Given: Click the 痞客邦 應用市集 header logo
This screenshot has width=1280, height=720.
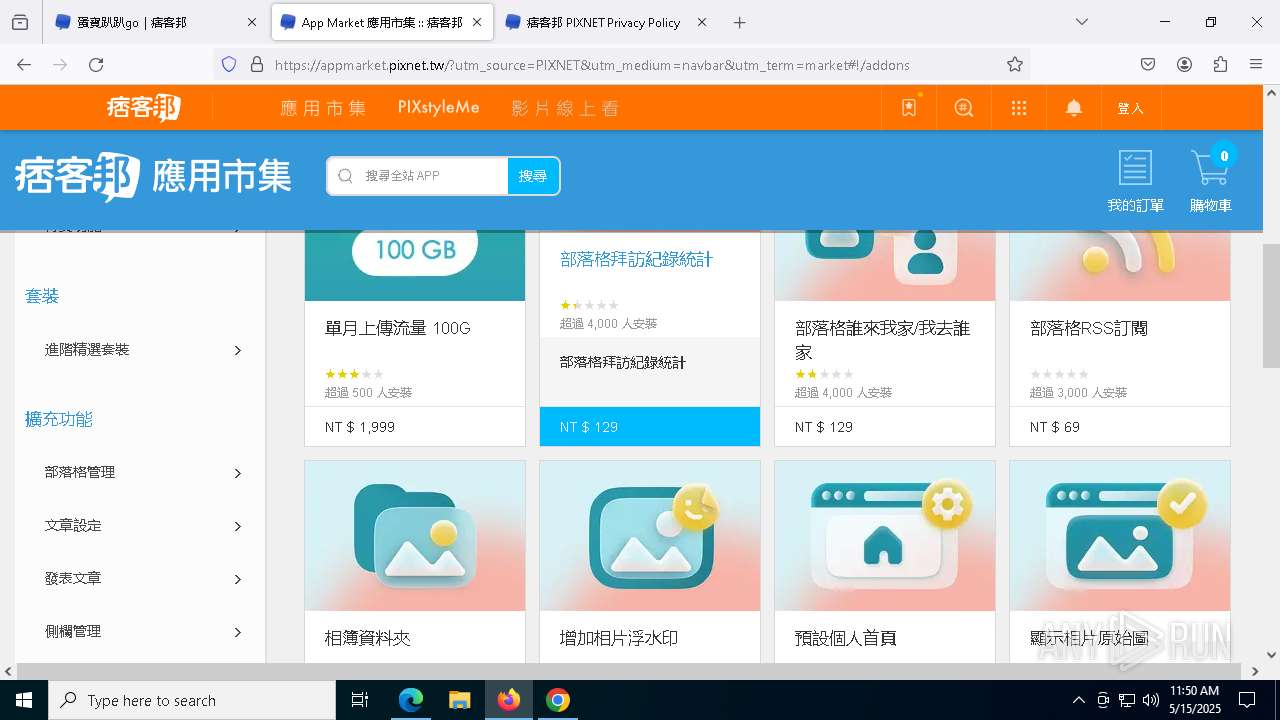Looking at the screenshot, I should pos(153,176).
